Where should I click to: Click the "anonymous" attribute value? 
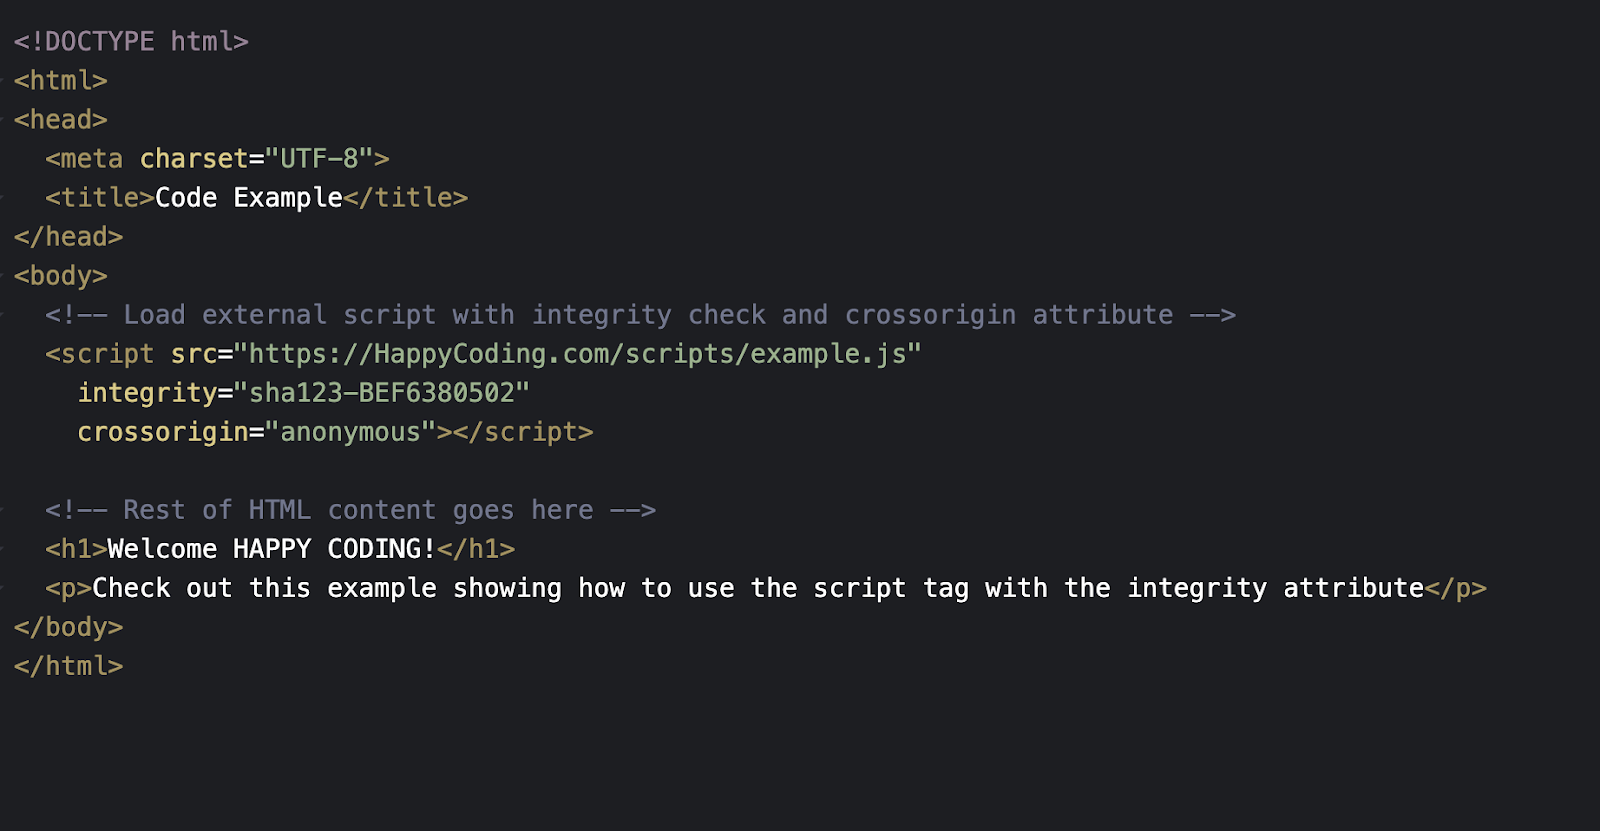click(350, 432)
